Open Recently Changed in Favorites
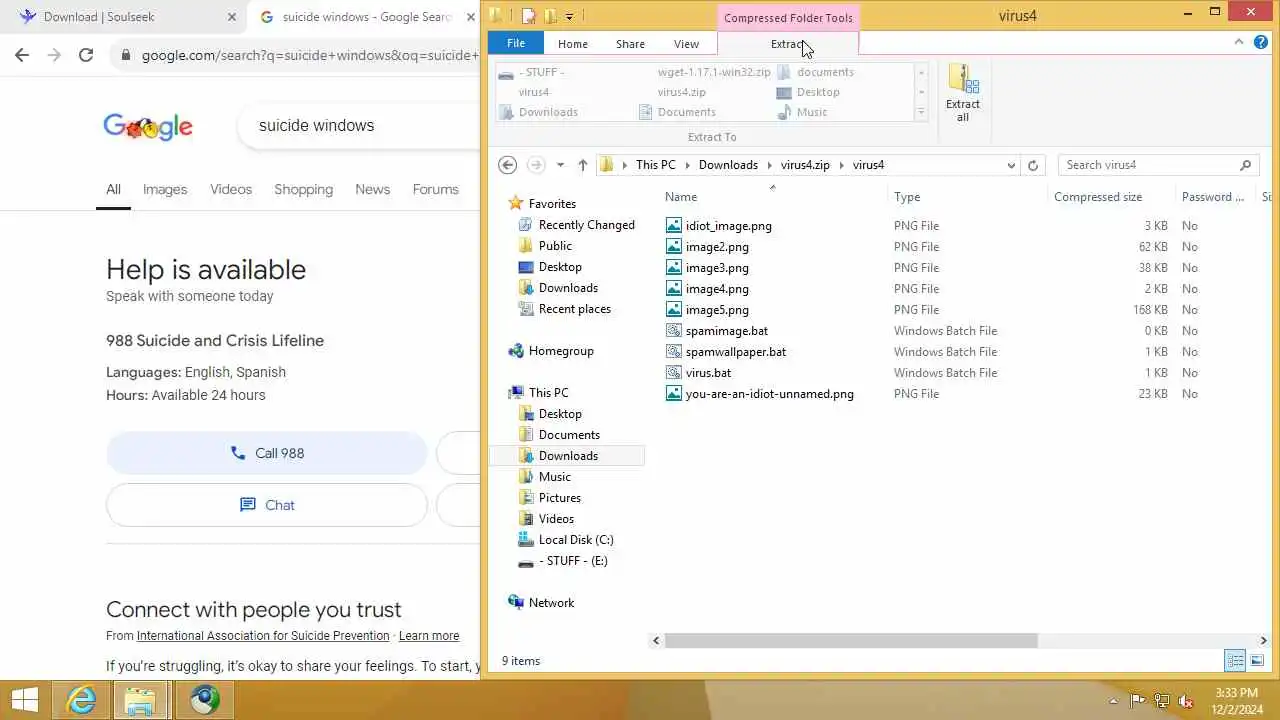Viewport: 1280px width, 720px height. [x=587, y=225]
